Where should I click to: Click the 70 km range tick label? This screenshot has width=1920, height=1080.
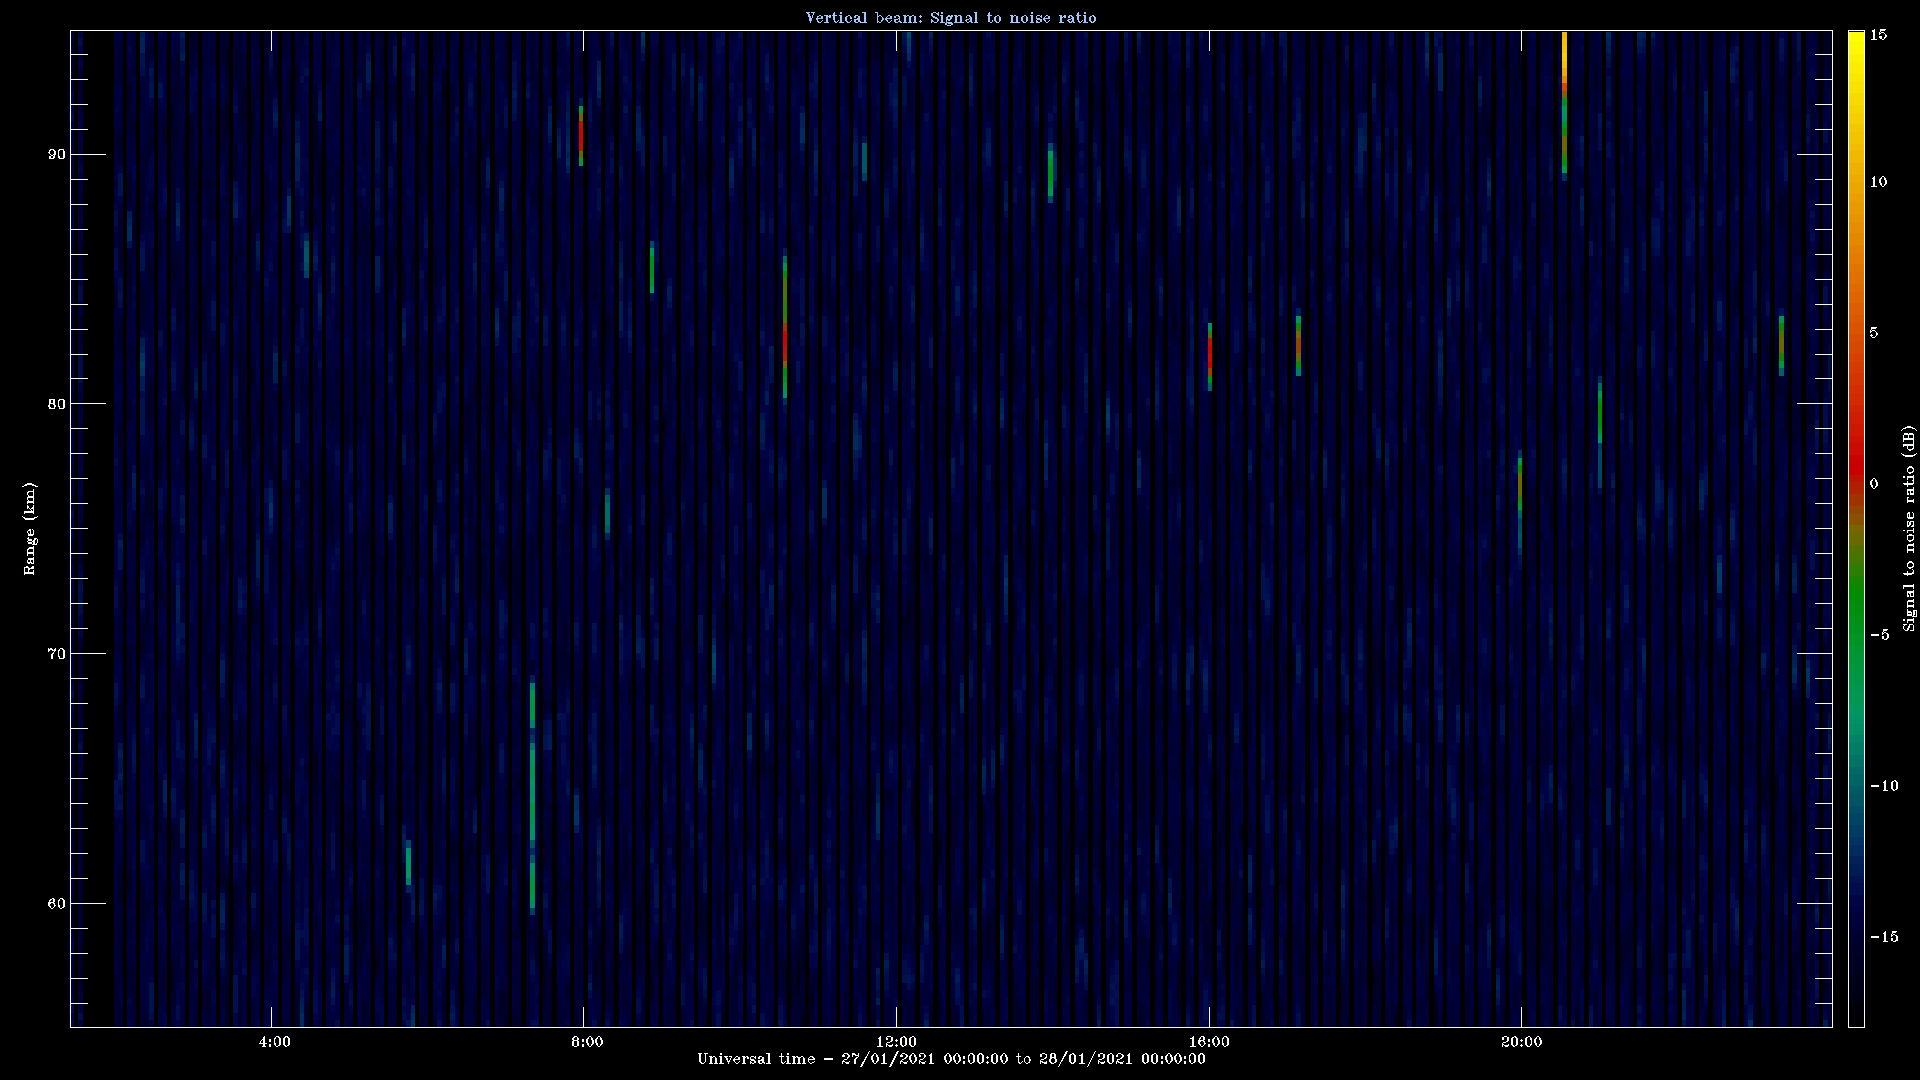coord(57,654)
